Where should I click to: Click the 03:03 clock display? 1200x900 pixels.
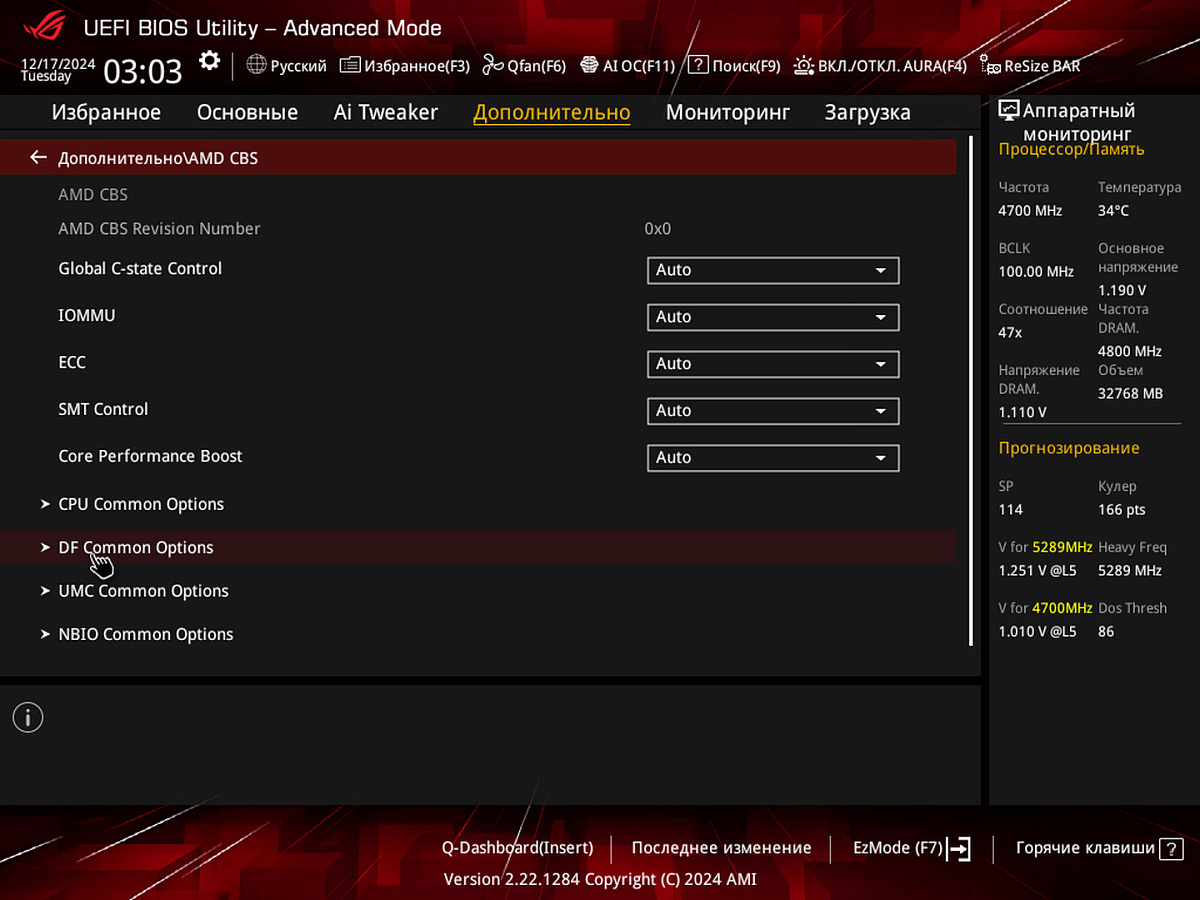pos(143,71)
